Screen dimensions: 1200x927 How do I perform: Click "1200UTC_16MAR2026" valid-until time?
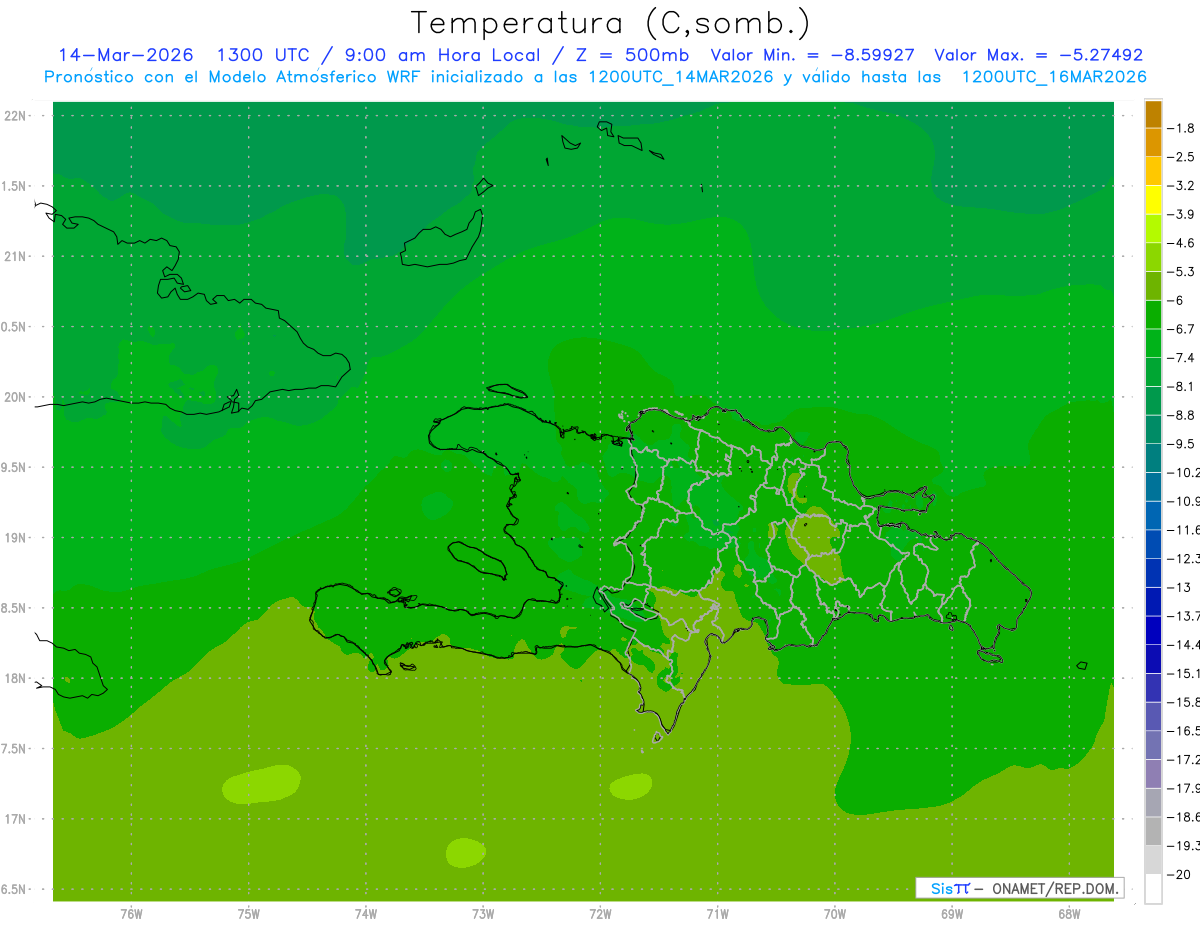(1054, 77)
